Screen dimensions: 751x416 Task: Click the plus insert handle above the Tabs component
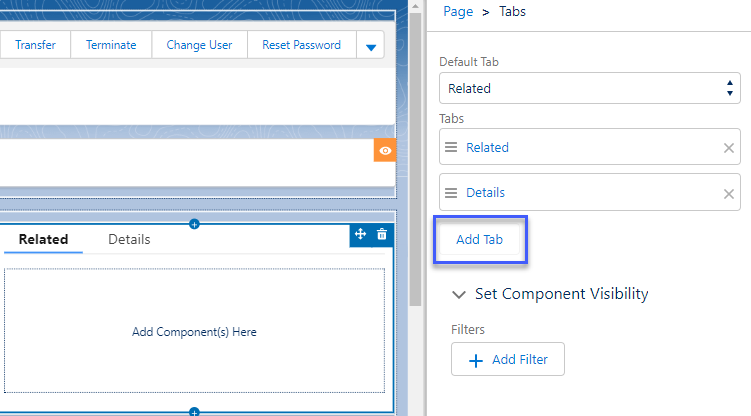click(x=195, y=223)
